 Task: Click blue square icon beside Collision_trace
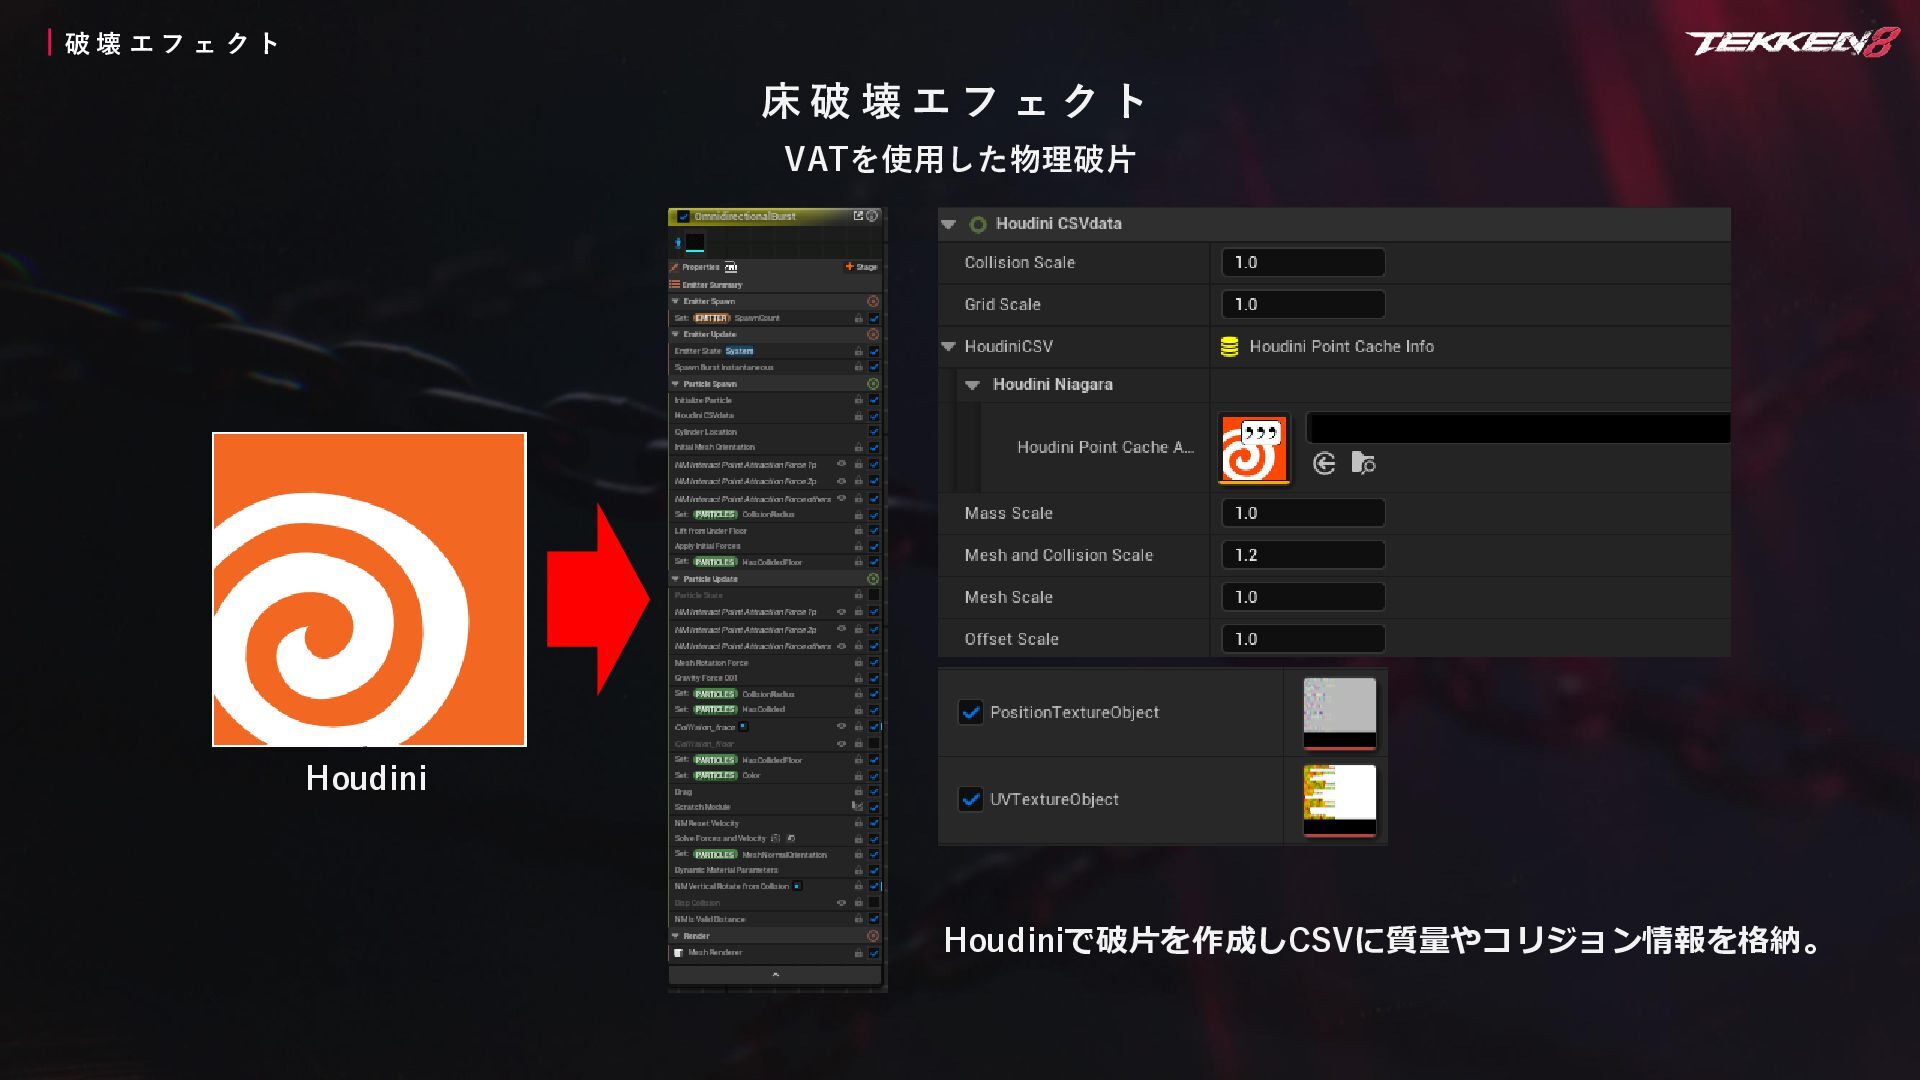[743, 726]
